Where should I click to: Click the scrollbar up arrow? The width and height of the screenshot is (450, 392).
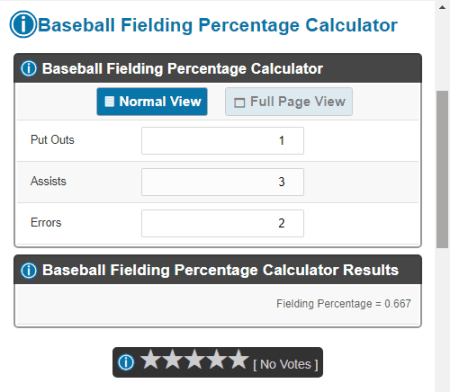(442, 7)
